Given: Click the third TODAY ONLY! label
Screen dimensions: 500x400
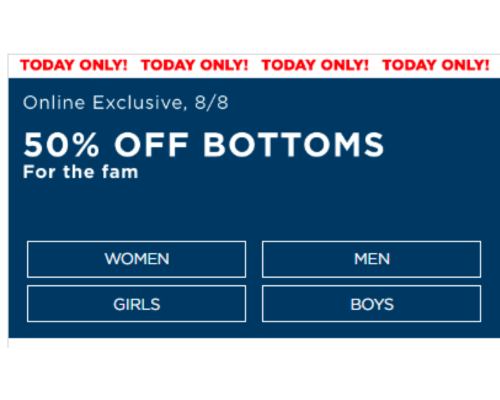Looking at the screenshot, I should click(315, 65).
